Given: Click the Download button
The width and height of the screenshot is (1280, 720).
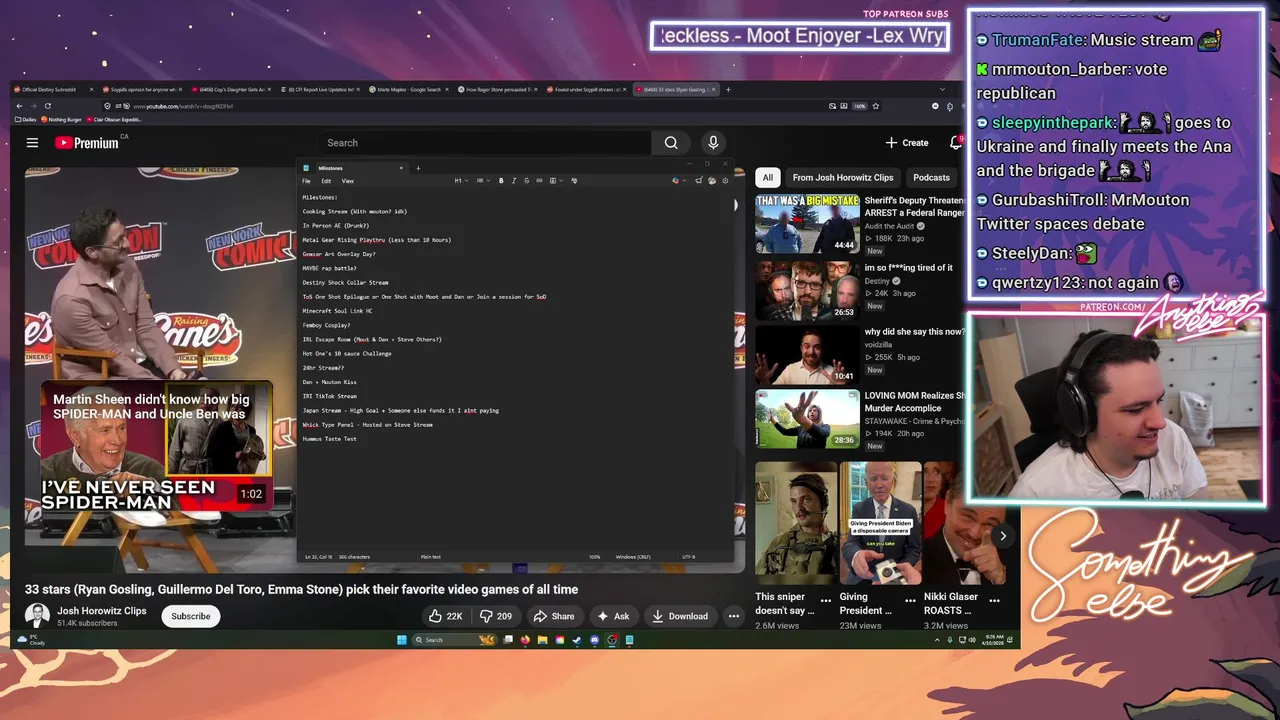Looking at the screenshot, I should coord(680,616).
